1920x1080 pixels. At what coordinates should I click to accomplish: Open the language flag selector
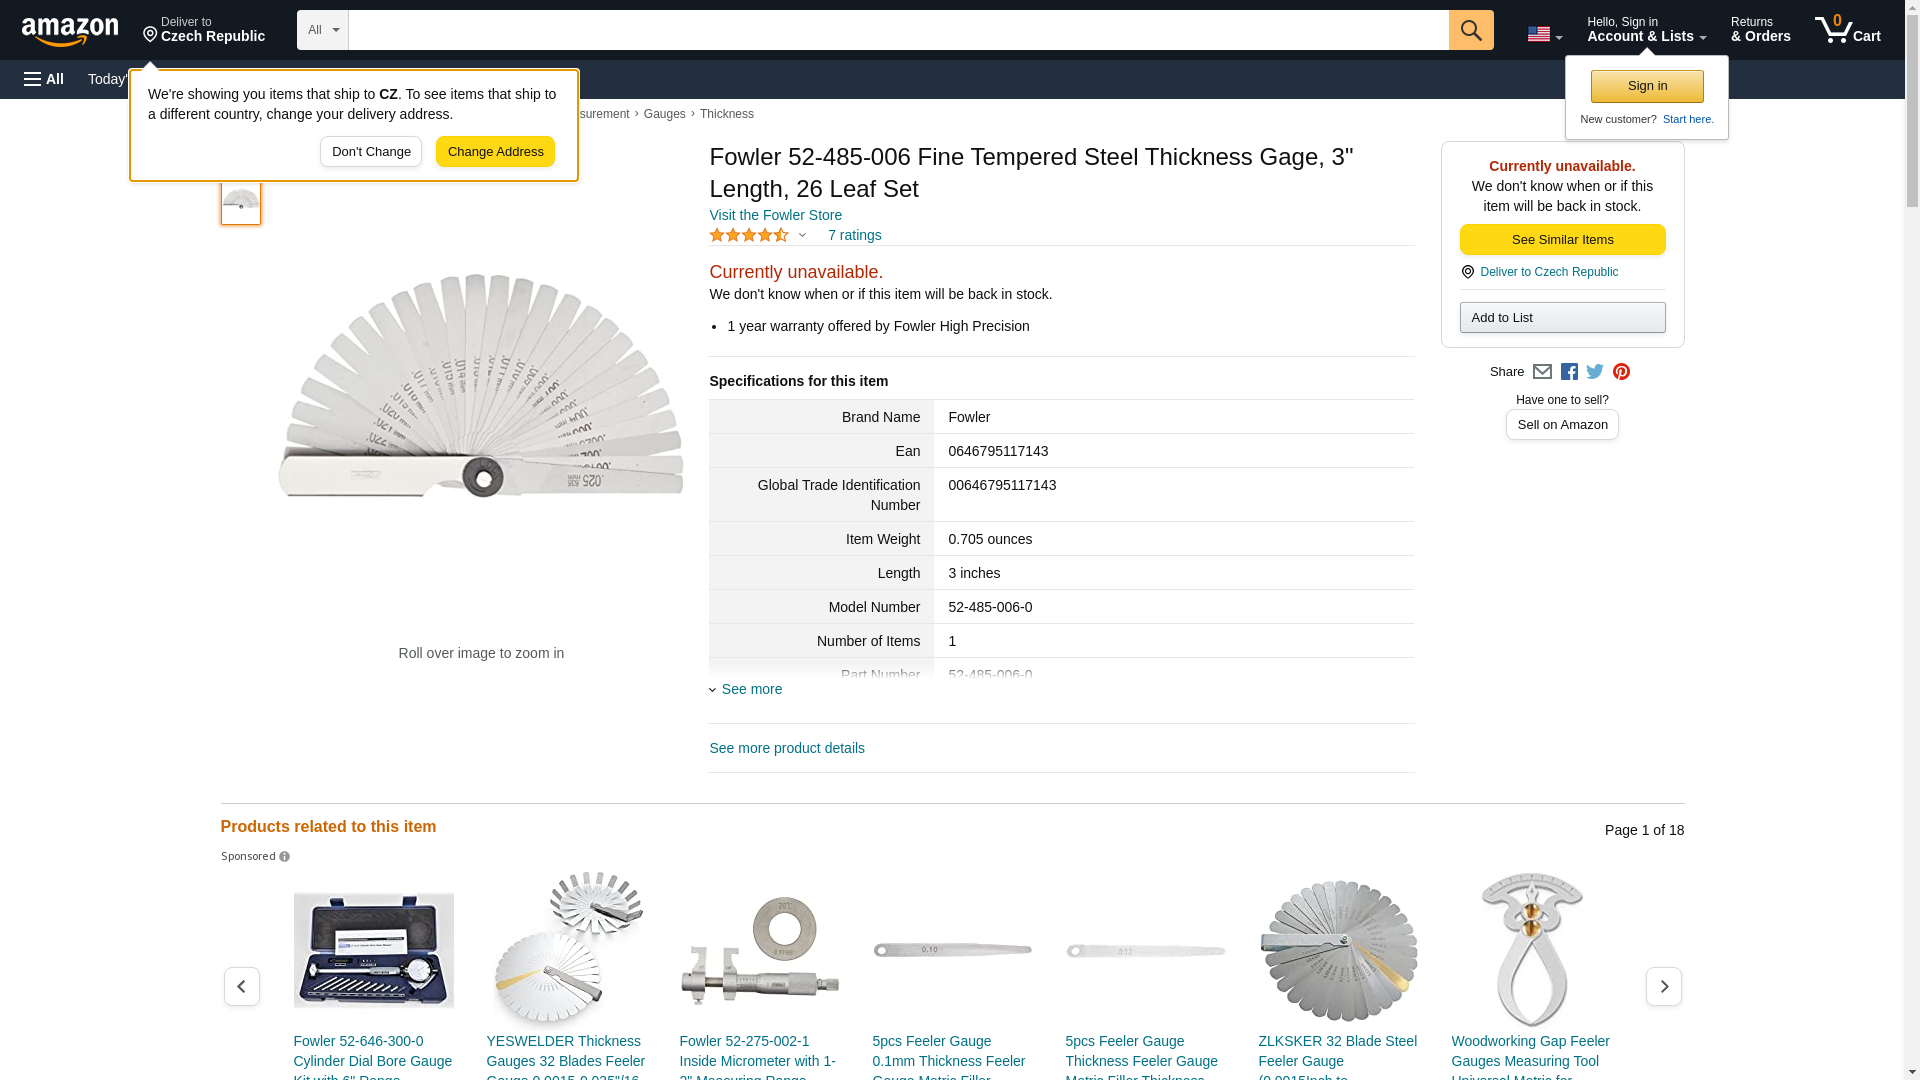point(1544,34)
